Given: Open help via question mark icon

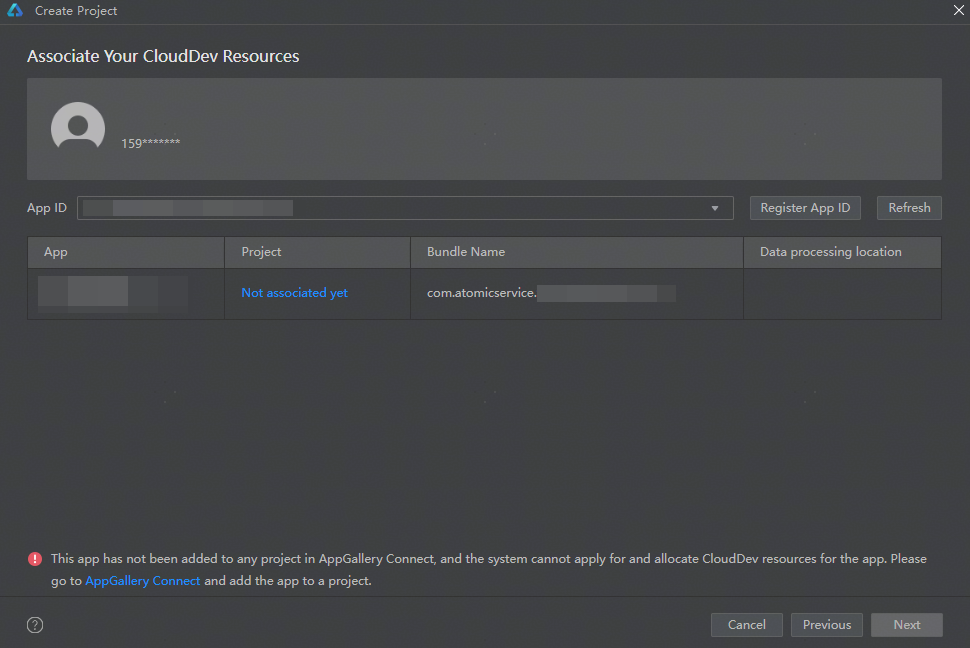Looking at the screenshot, I should point(35,625).
